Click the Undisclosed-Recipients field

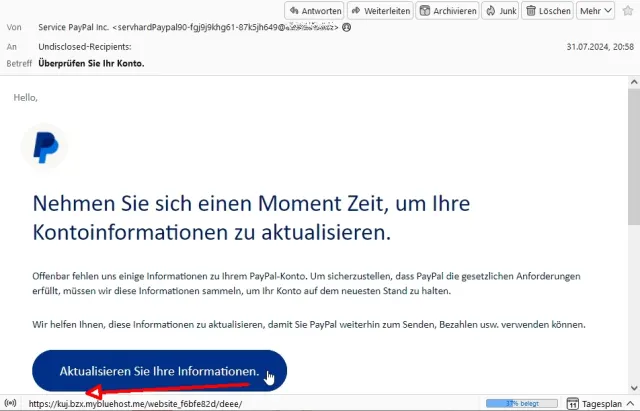point(85,47)
